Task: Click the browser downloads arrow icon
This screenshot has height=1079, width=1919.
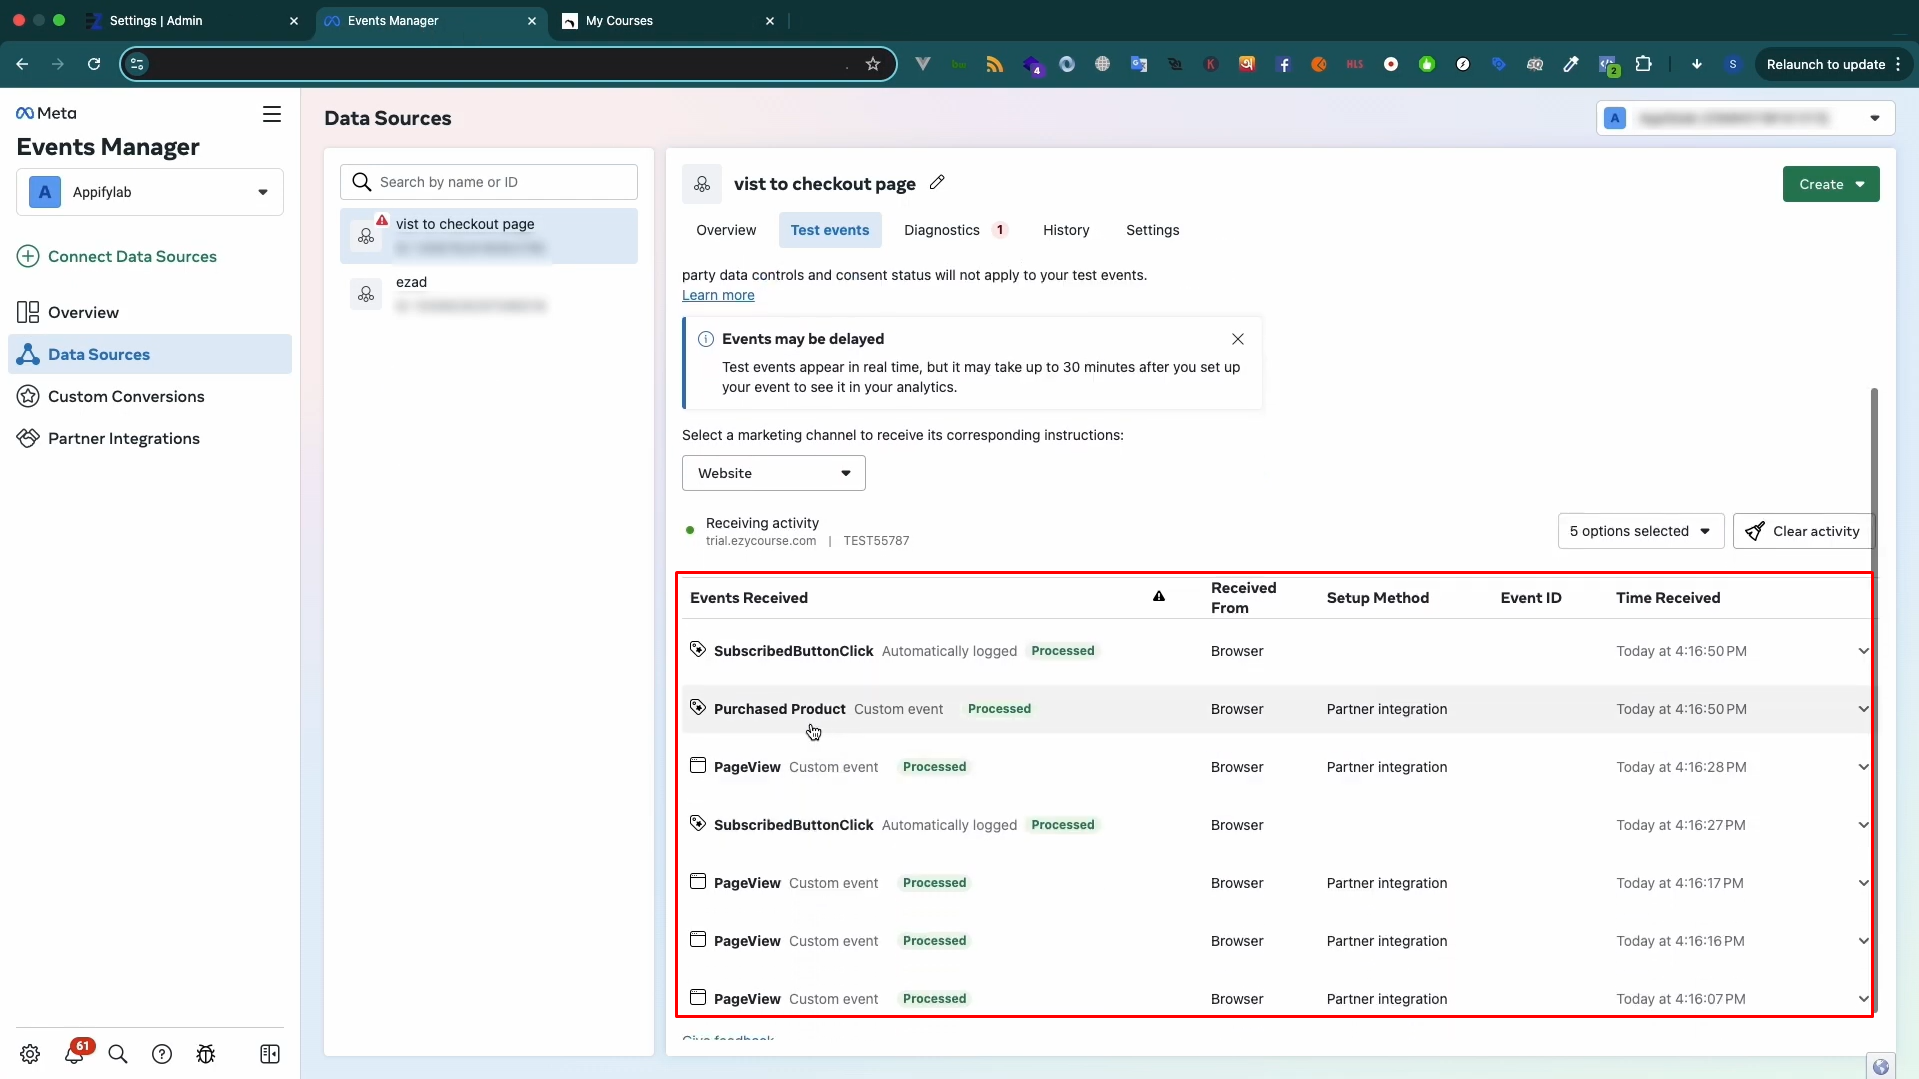Action: tap(1697, 64)
